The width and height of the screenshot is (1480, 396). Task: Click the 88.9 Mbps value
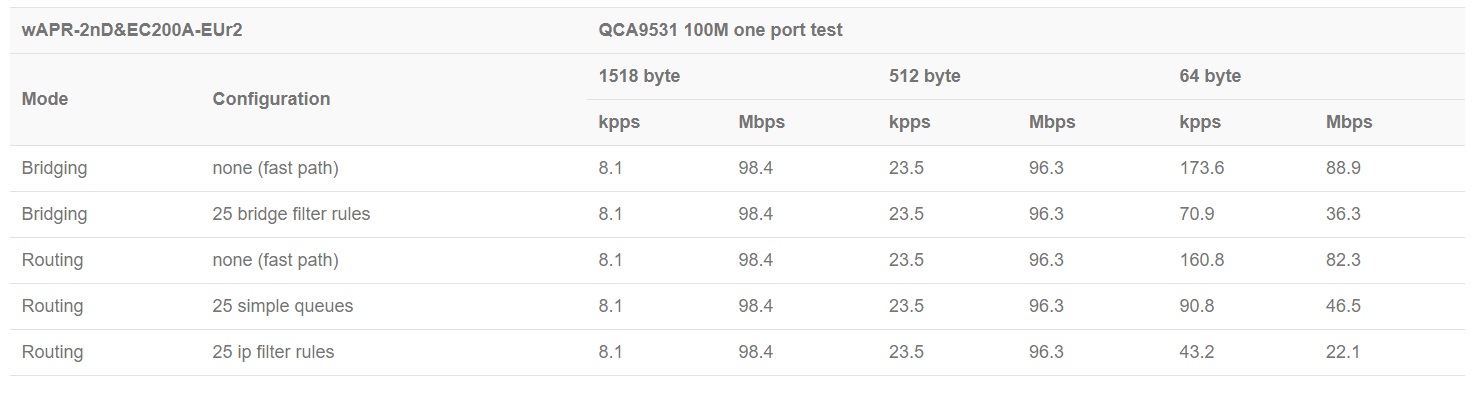coord(1343,168)
